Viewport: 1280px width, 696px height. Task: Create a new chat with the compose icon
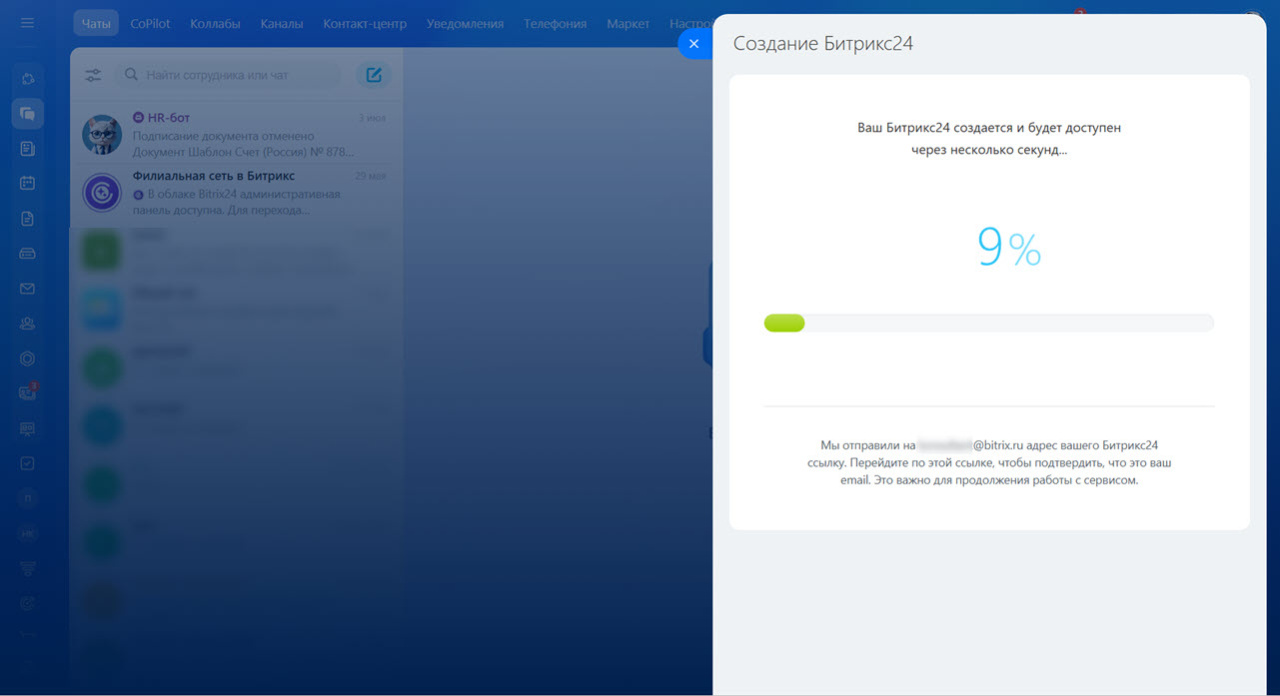pos(374,75)
